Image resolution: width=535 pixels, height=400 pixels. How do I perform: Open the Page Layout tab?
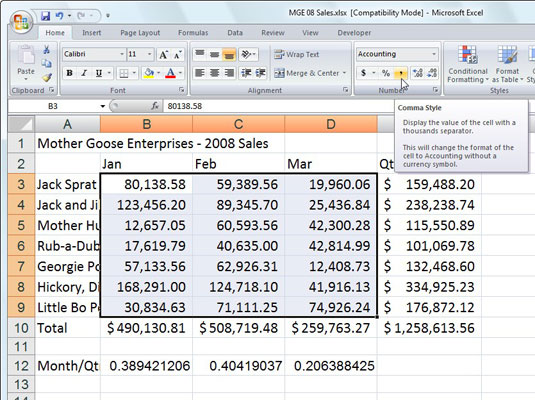140,33
